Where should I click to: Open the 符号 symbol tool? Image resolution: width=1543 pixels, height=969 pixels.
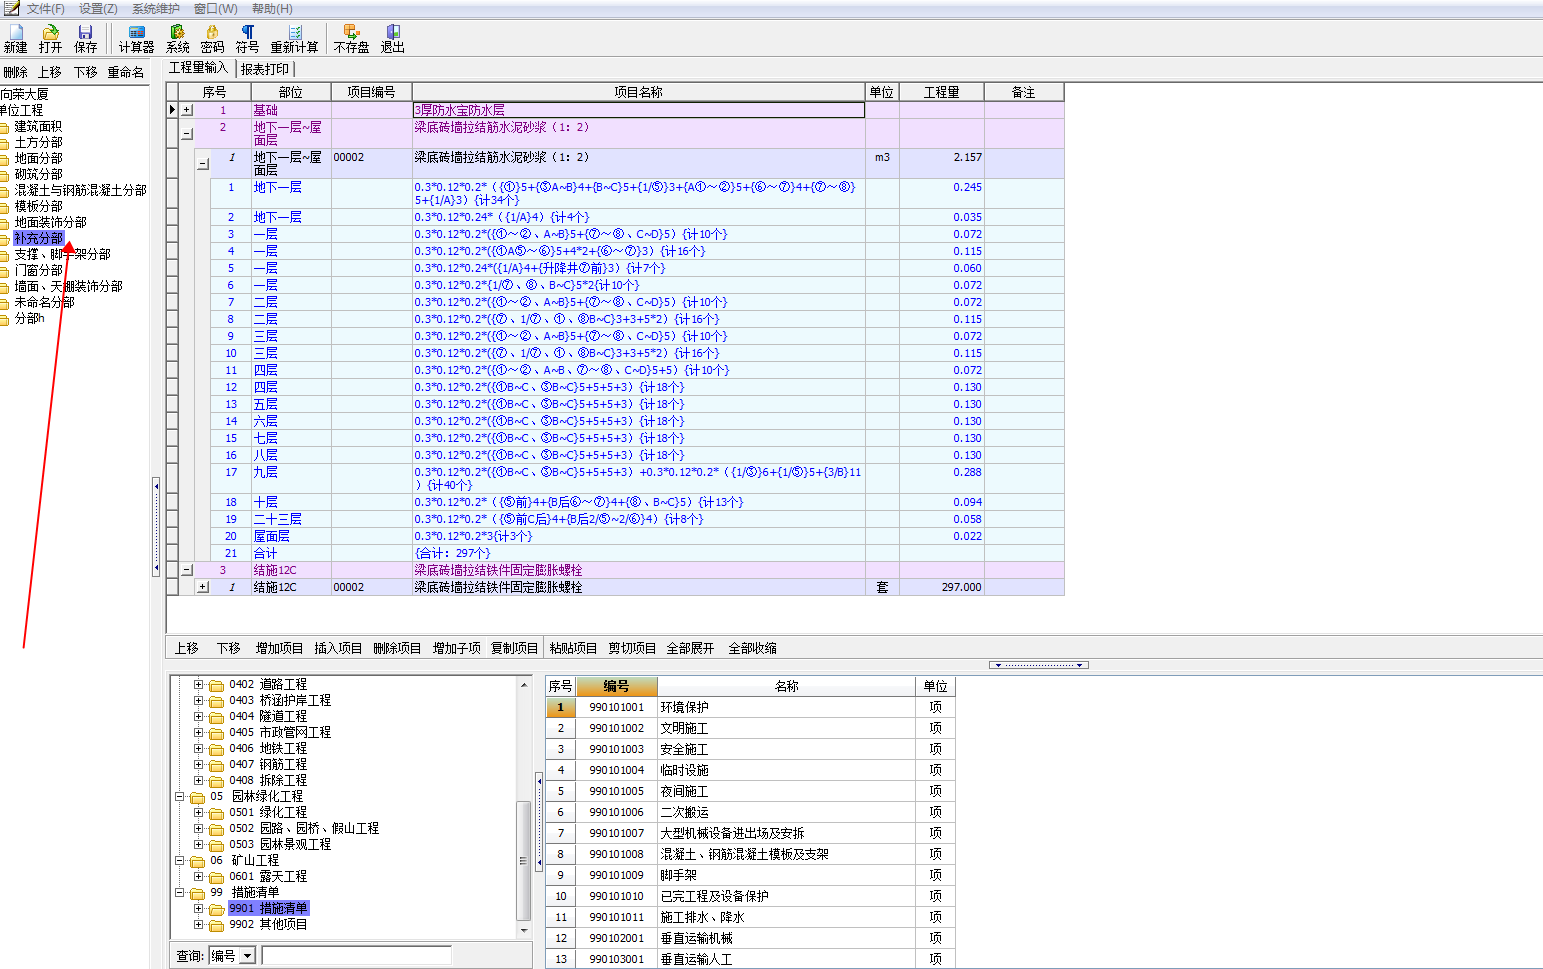247,39
